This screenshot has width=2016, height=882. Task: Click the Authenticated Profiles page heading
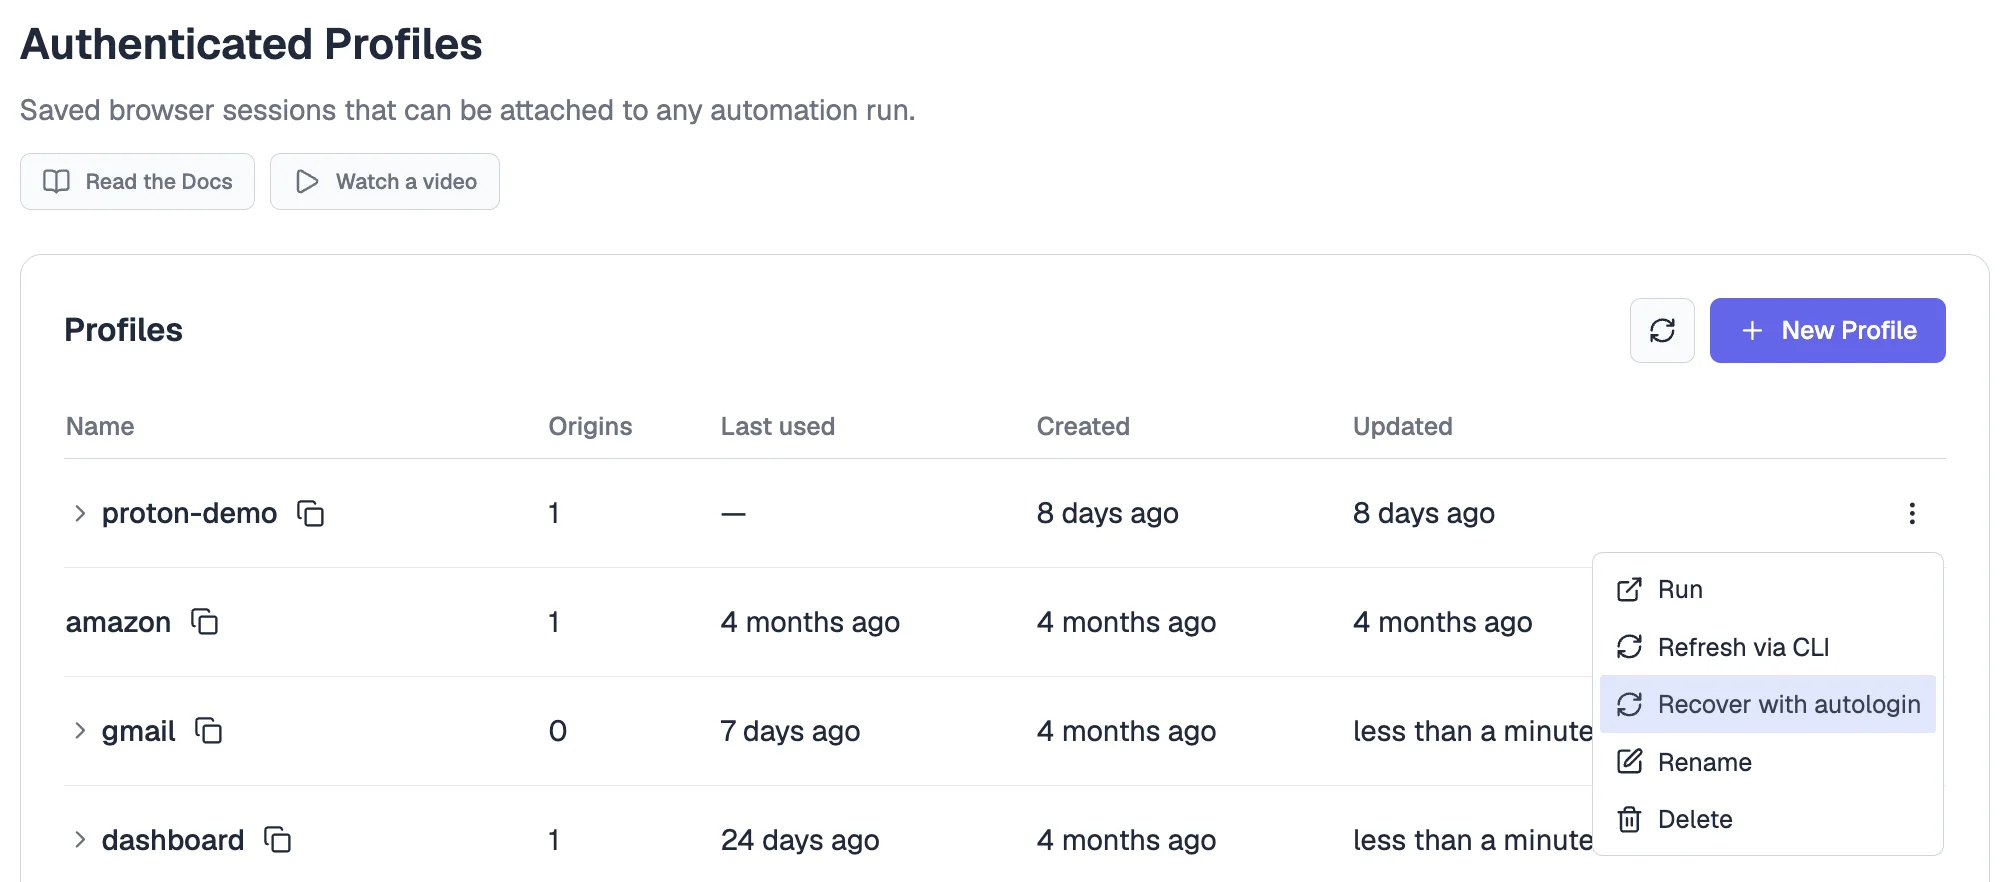[251, 44]
